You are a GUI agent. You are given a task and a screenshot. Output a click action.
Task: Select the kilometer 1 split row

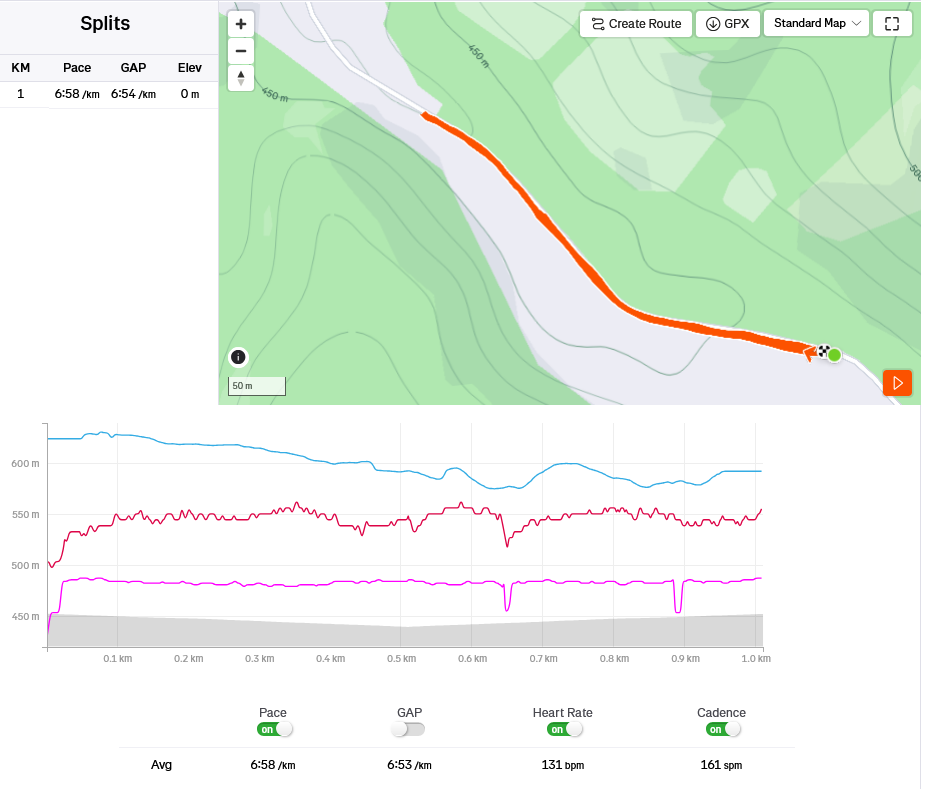(108, 94)
